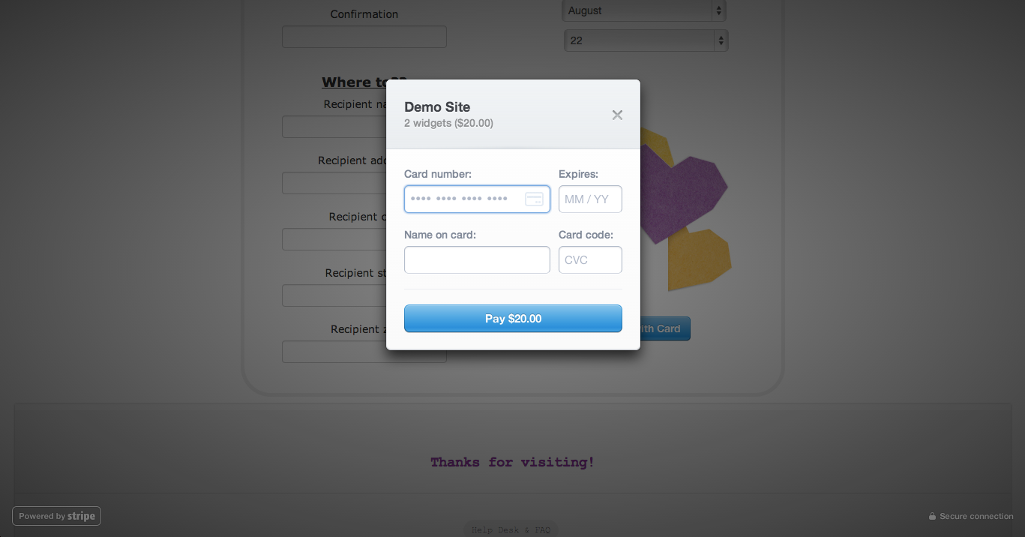Click the credit card icon in card number field

tap(534, 199)
